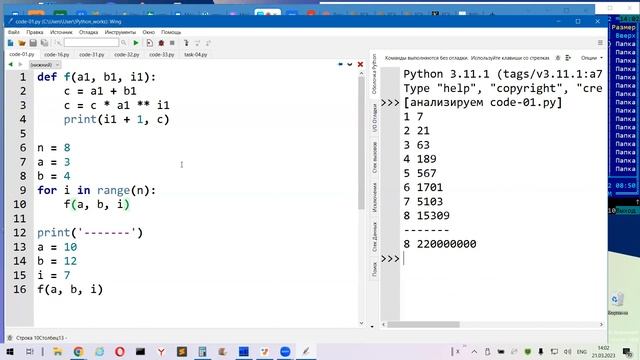
Task: Open Opera browser from the taskbar
Action: point(120,351)
